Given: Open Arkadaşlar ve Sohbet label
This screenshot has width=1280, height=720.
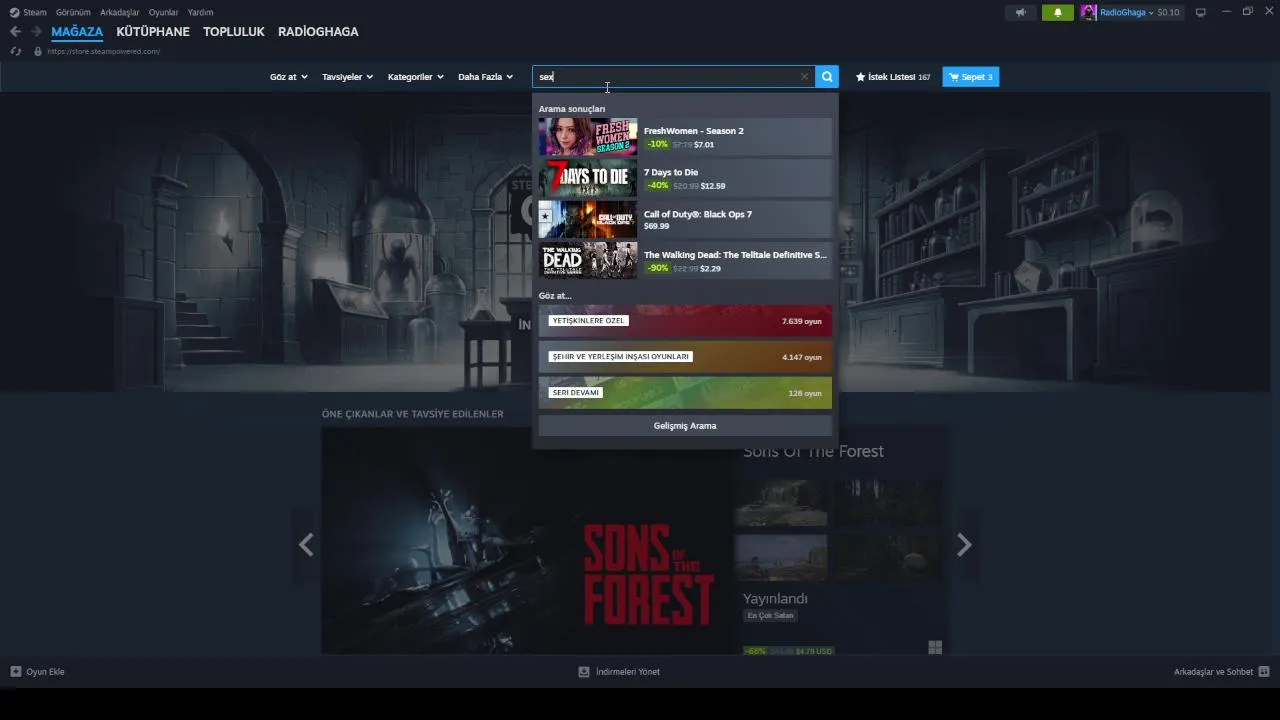Looking at the screenshot, I should click(x=1213, y=672).
